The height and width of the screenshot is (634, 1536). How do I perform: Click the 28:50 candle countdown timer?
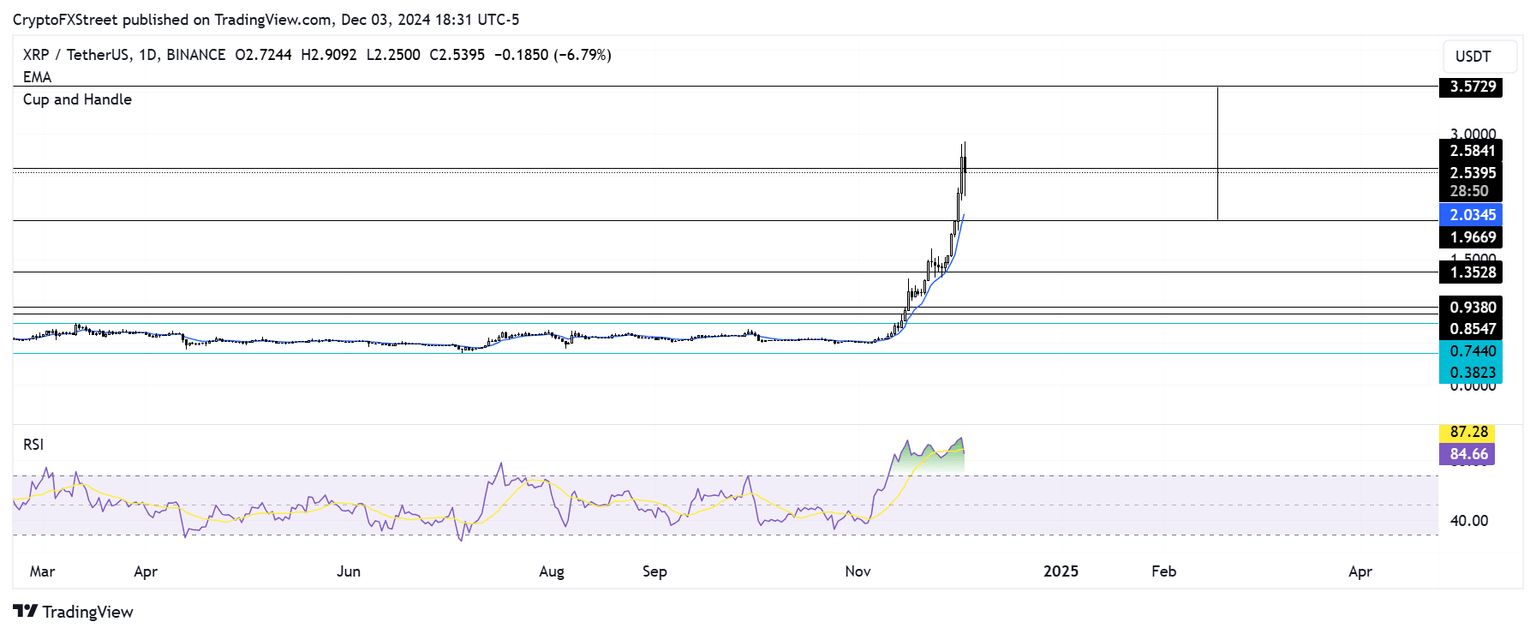click(x=1470, y=190)
